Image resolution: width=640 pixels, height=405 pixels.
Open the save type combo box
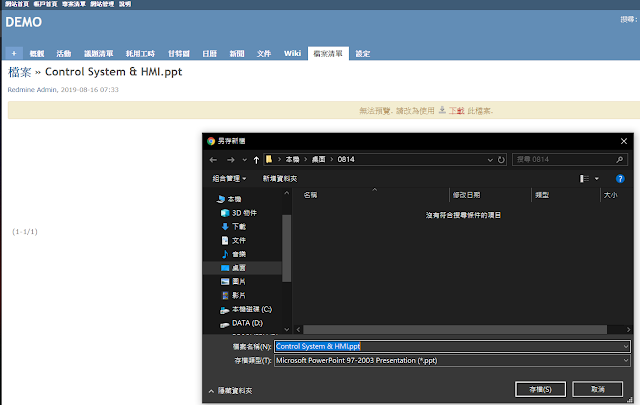point(452,360)
